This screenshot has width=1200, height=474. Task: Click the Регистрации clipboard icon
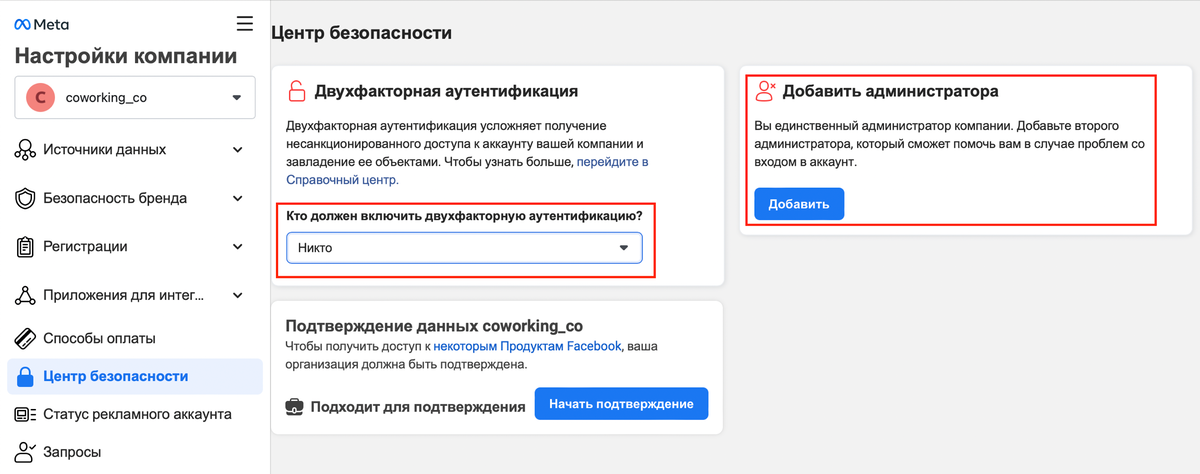(25, 246)
